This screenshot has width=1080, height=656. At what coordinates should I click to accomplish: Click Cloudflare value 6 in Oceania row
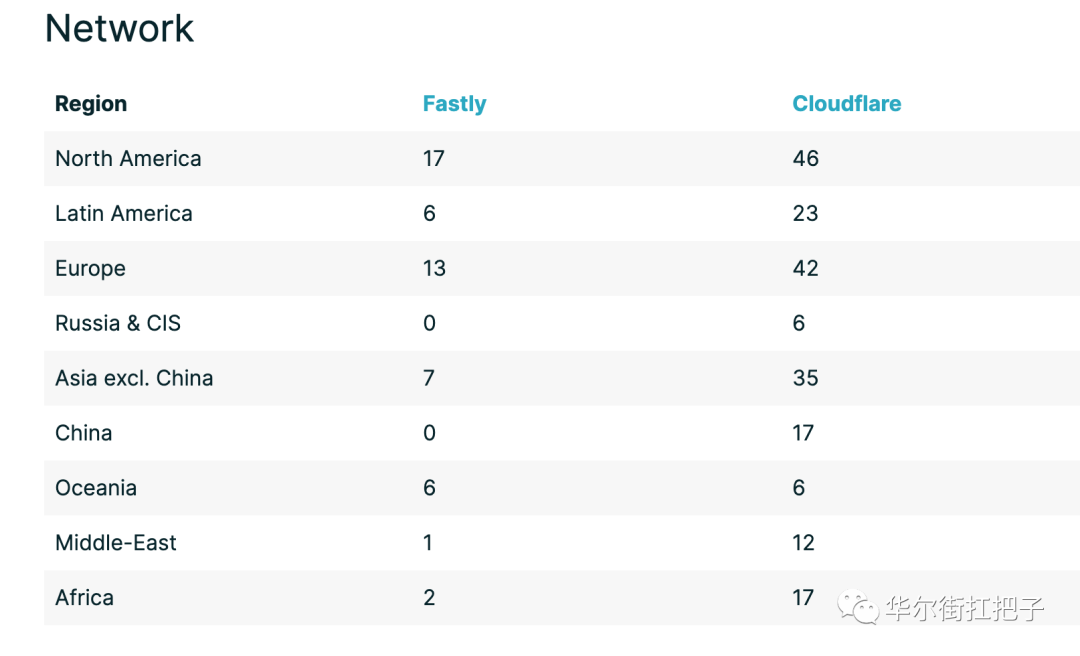(799, 488)
